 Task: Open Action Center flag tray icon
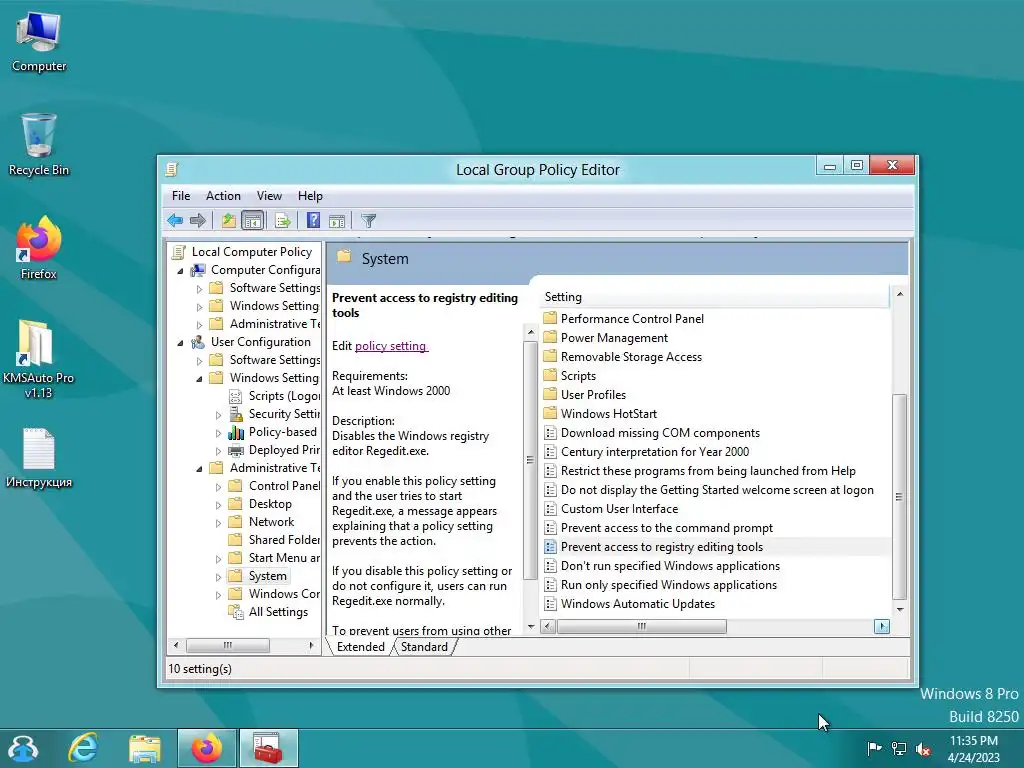coord(873,748)
